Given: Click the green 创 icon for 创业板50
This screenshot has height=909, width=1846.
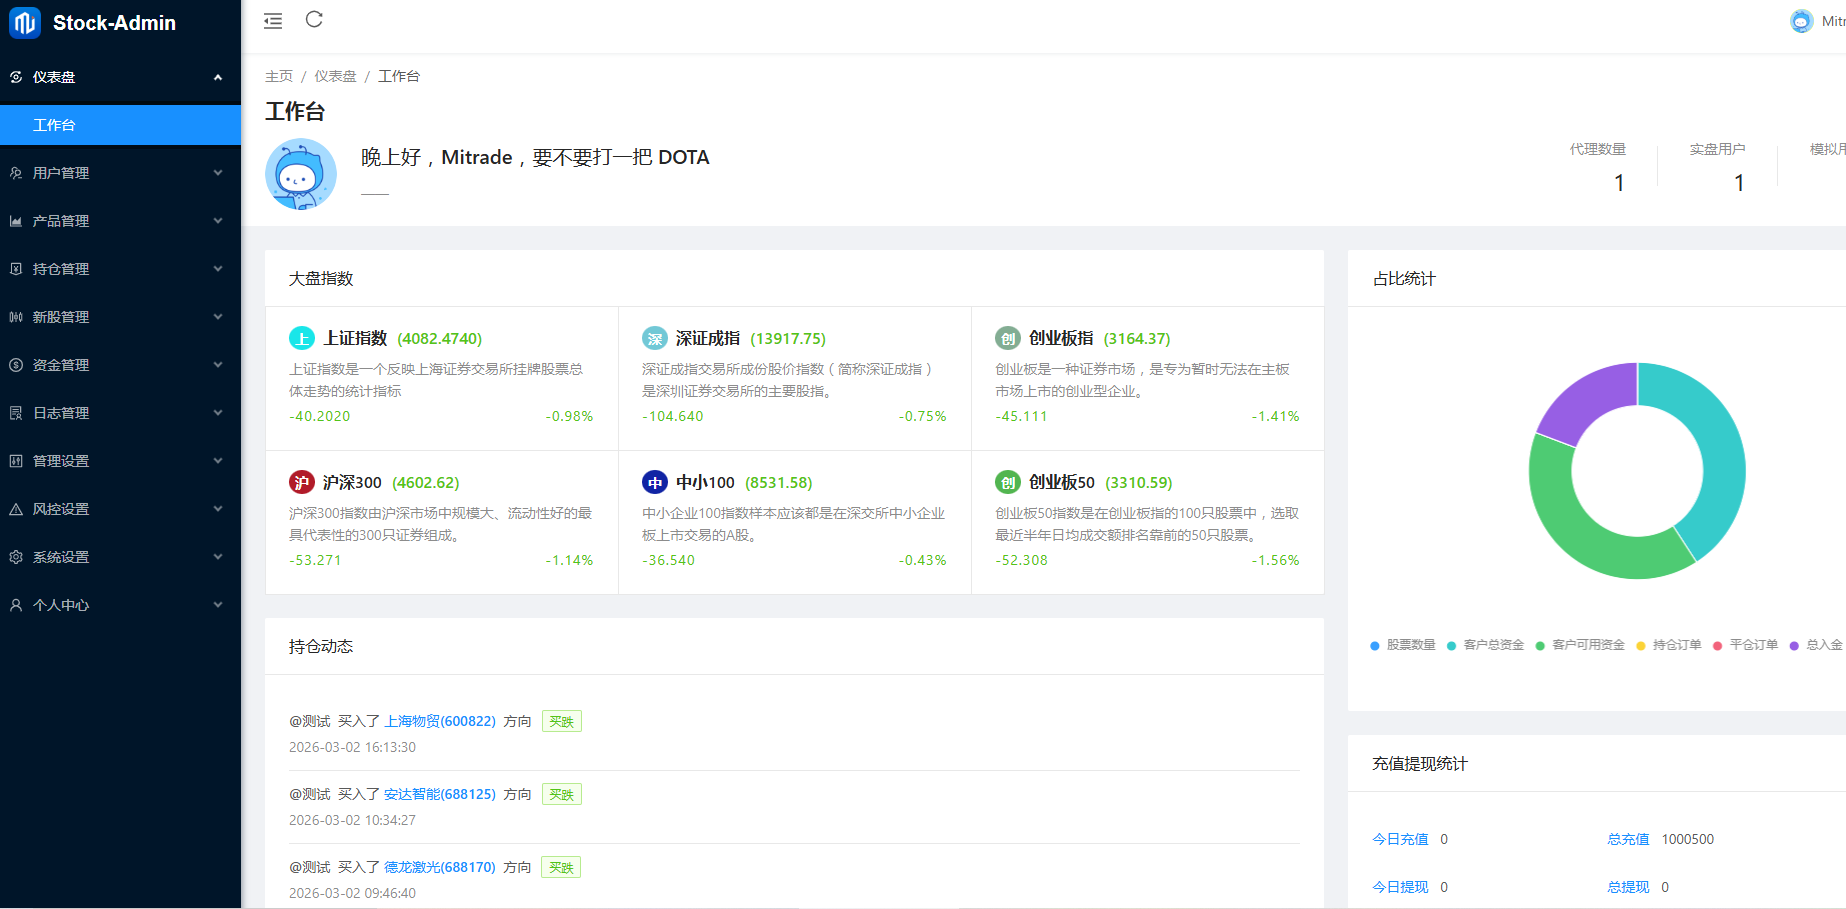Looking at the screenshot, I should point(1007,483).
